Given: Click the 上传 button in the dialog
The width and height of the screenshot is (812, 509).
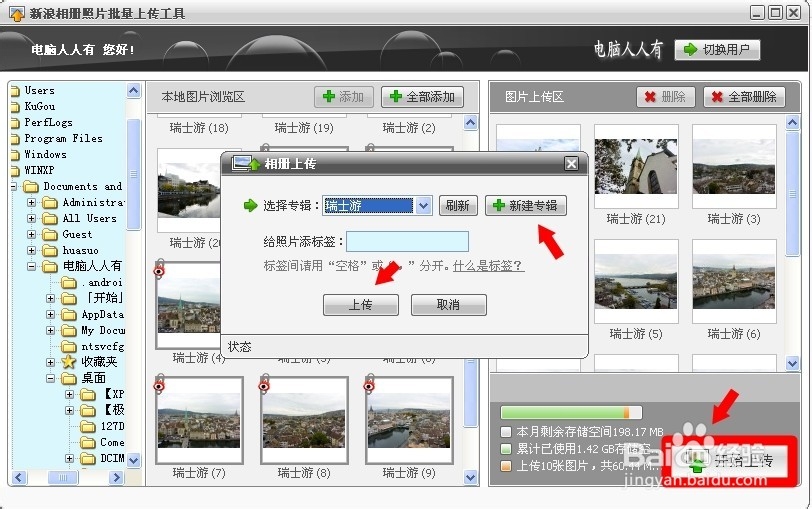Looking at the screenshot, I should [x=360, y=304].
